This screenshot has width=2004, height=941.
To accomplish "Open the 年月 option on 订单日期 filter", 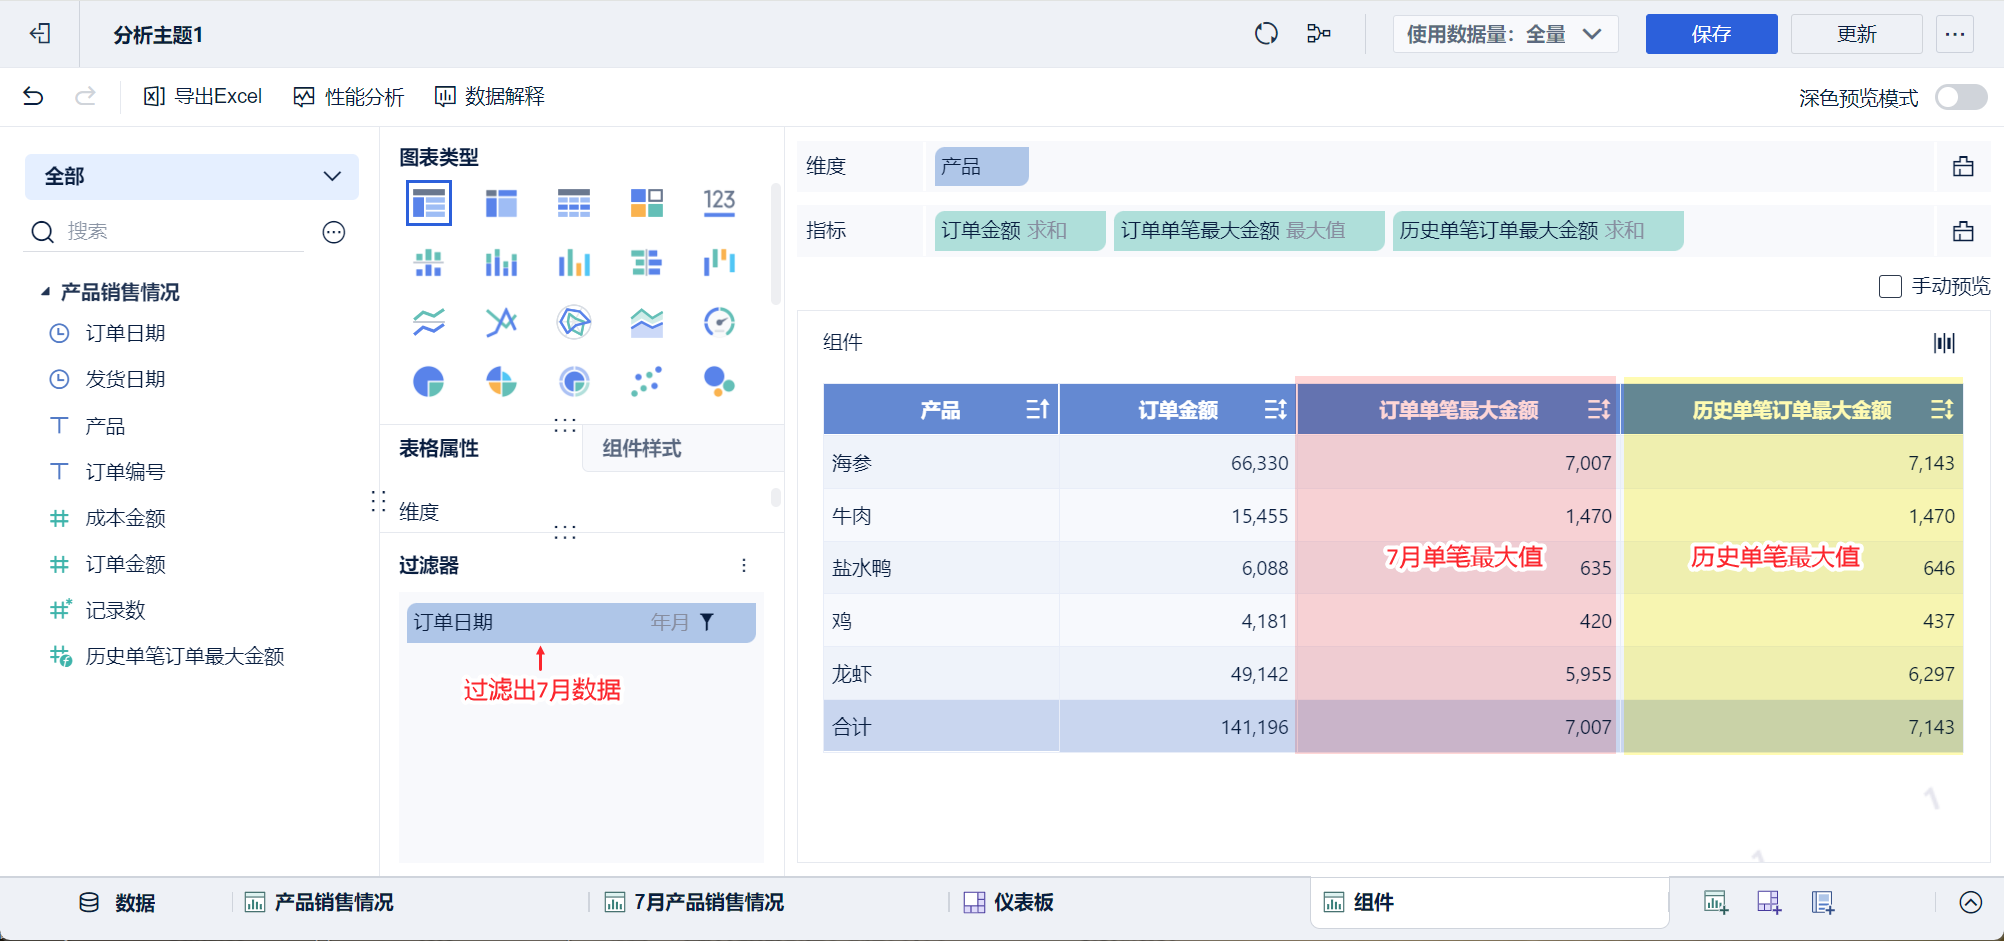I will coord(670,622).
